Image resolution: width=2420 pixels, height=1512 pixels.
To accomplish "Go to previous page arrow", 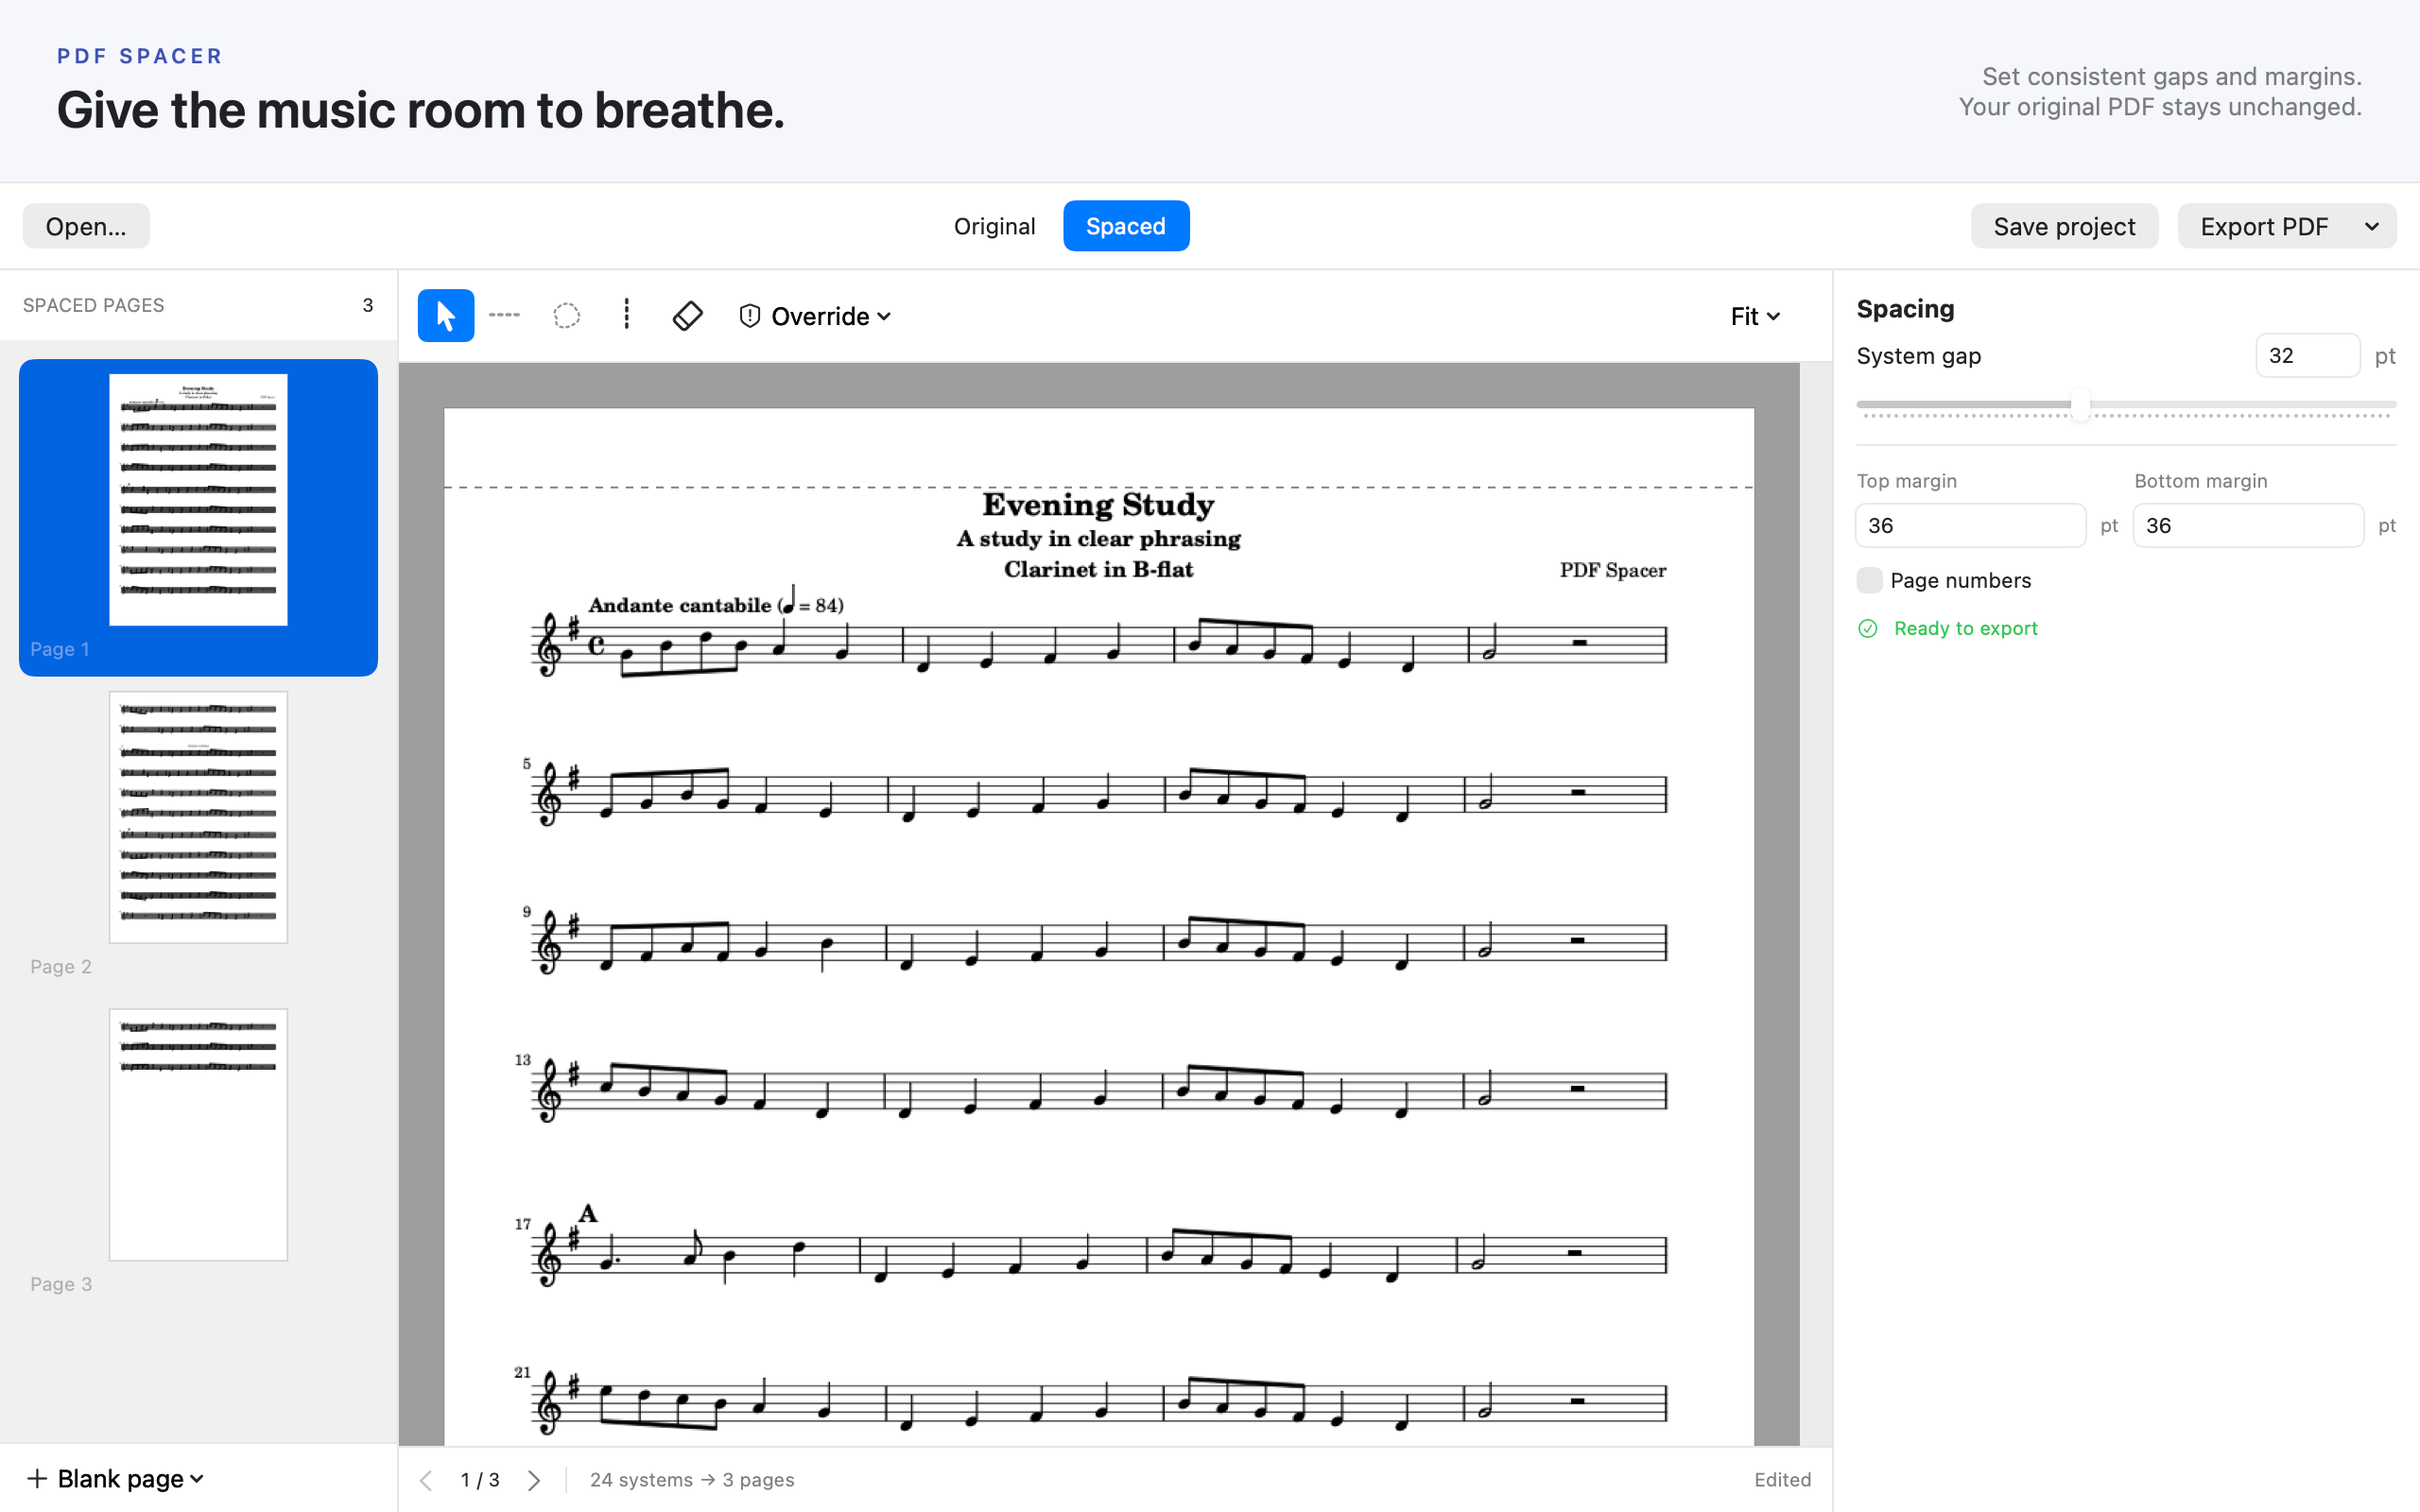I will [426, 1480].
